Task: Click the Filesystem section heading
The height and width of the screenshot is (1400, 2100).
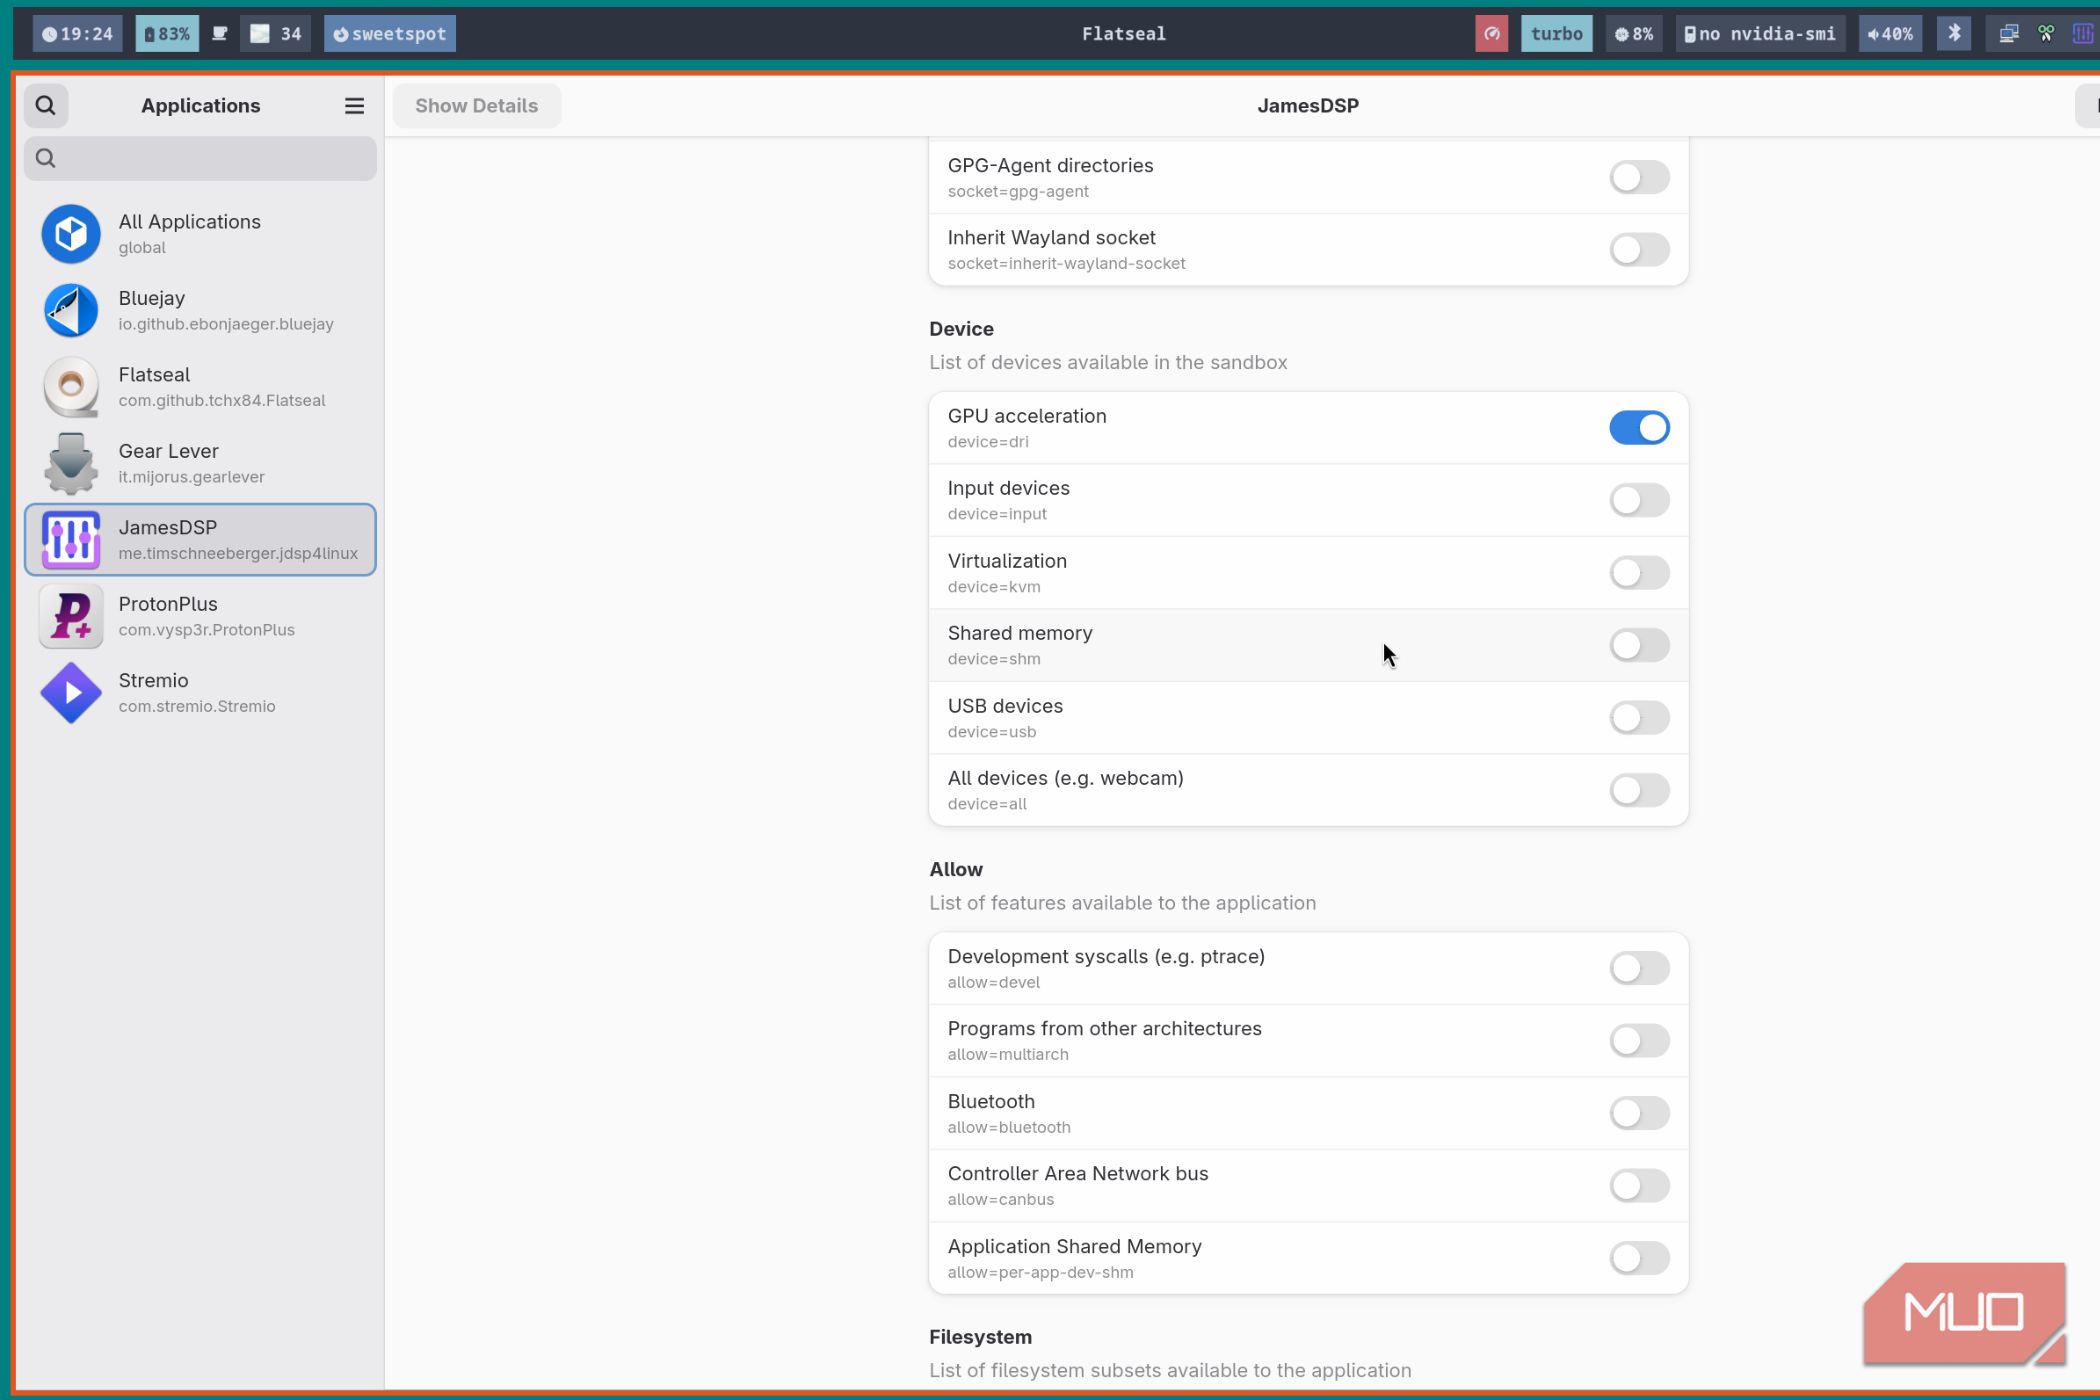Action: click(980, 1337)
